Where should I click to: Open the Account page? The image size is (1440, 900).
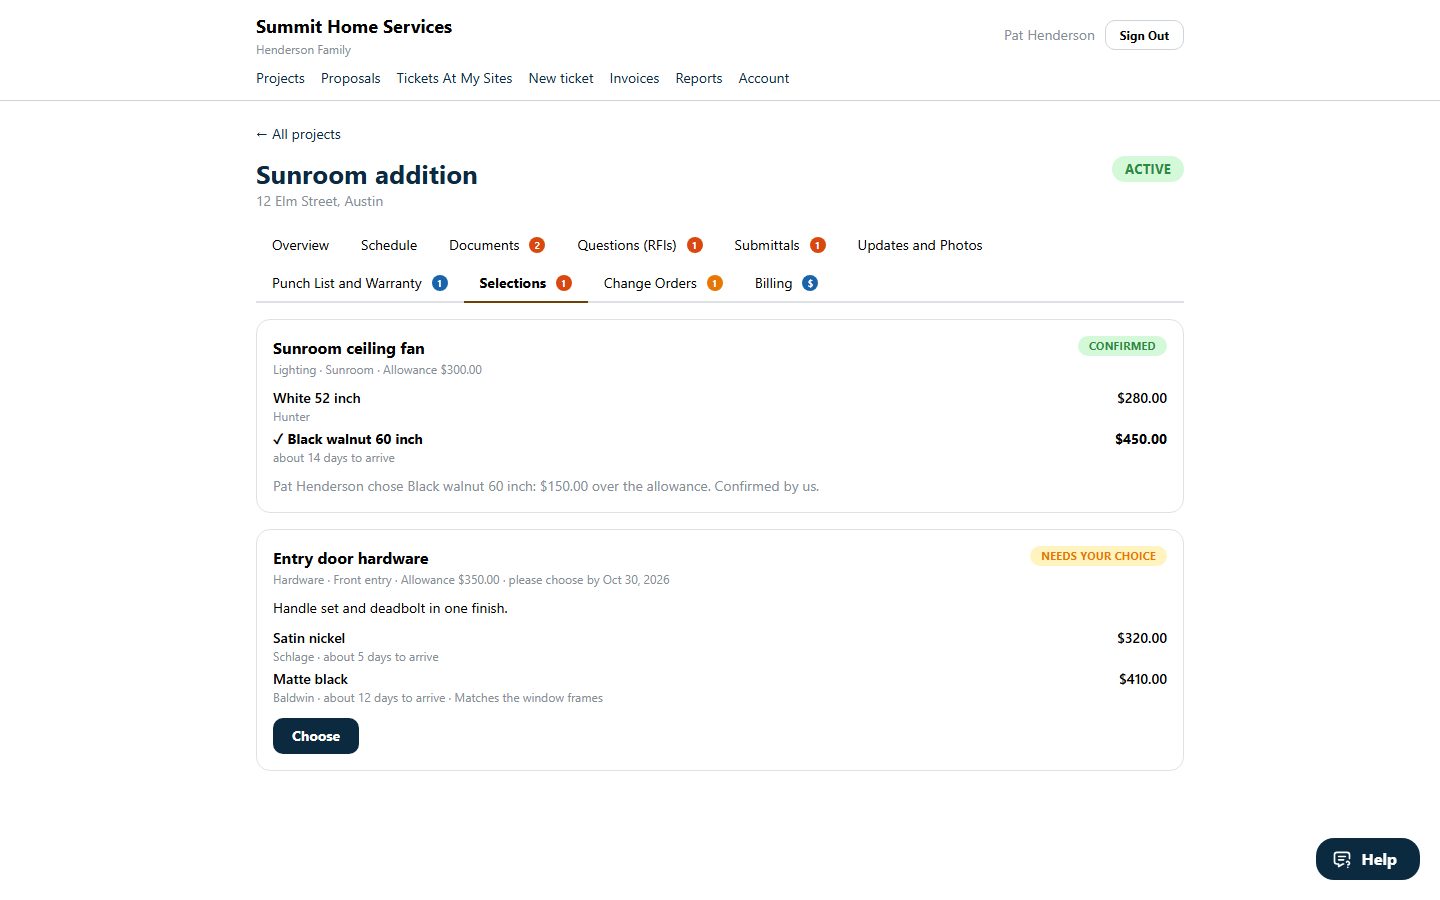[764, 78]
